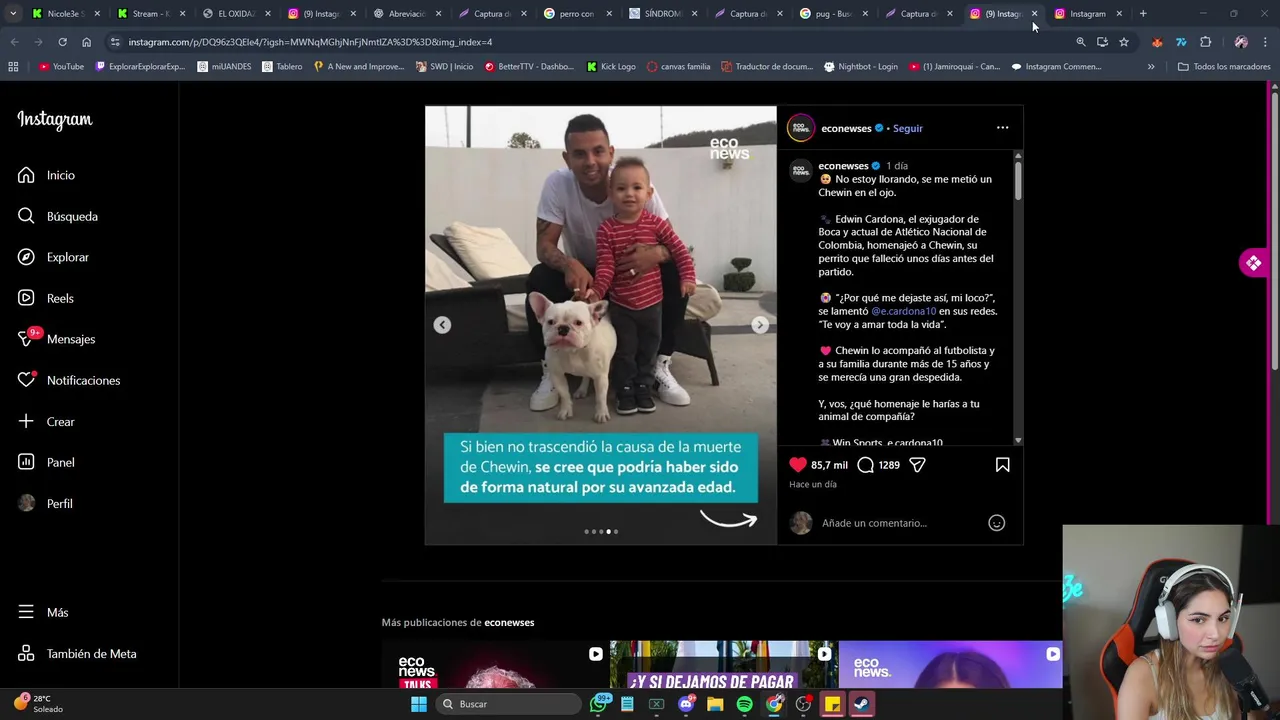1280x720 pixels.
Task: Open comments with speech bubble icon
Action: [x=866, y=465]
